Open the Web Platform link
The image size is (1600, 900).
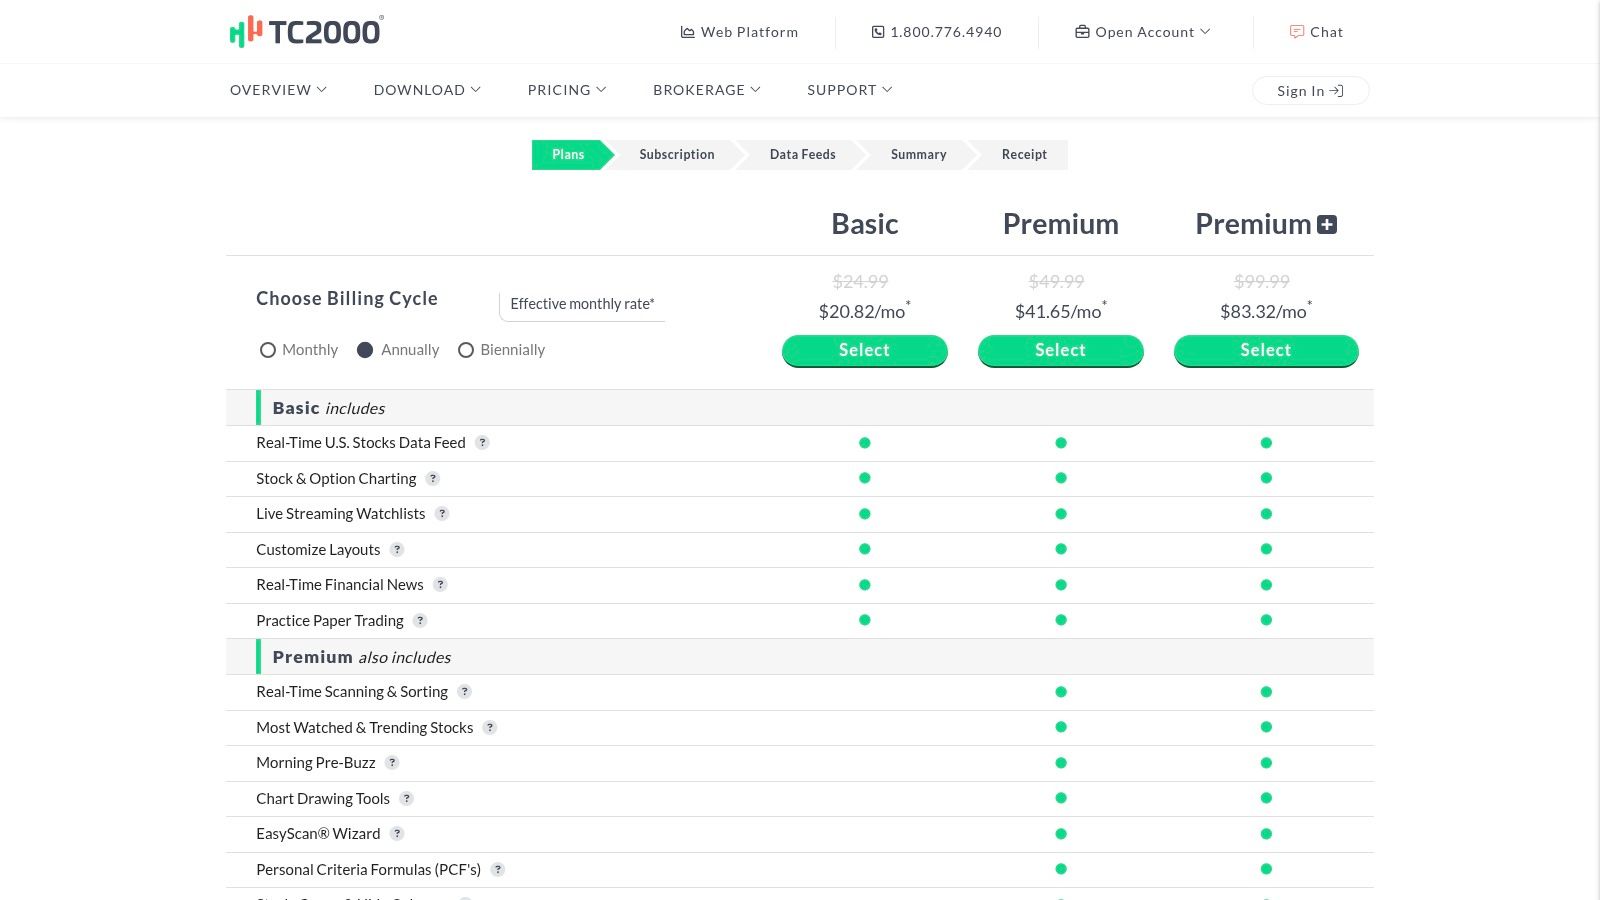(739, 32)
